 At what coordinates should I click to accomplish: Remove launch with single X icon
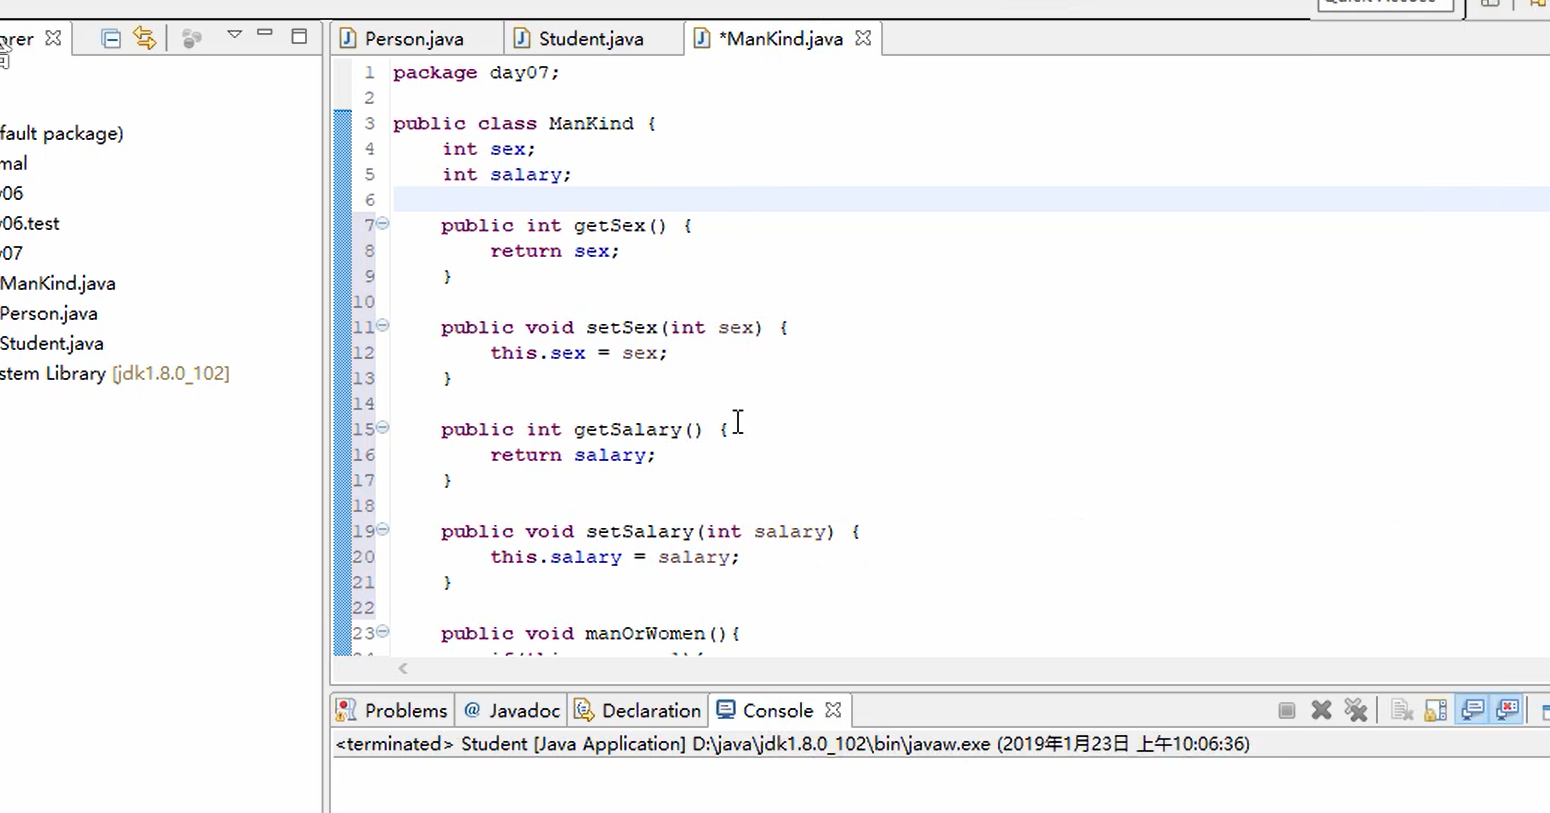pos(1321,710)
